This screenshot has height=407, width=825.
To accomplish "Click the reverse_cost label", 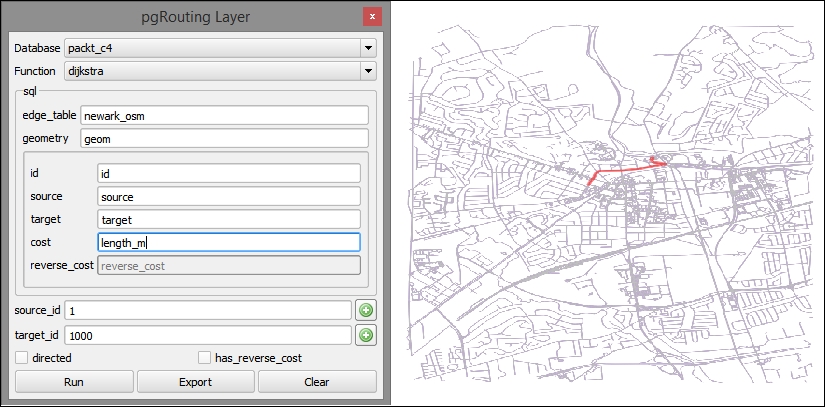I will coord(62,265).
